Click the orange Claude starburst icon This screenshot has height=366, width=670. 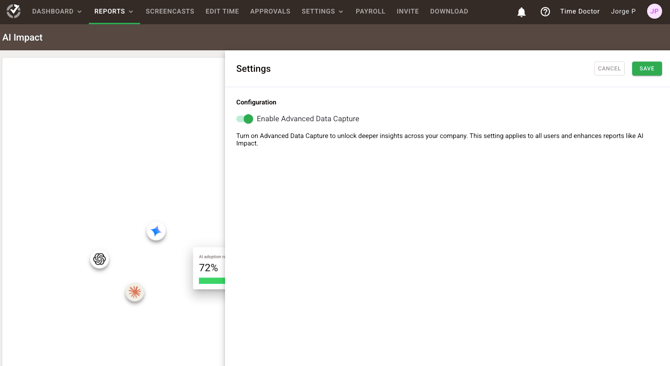coord(135,292)
